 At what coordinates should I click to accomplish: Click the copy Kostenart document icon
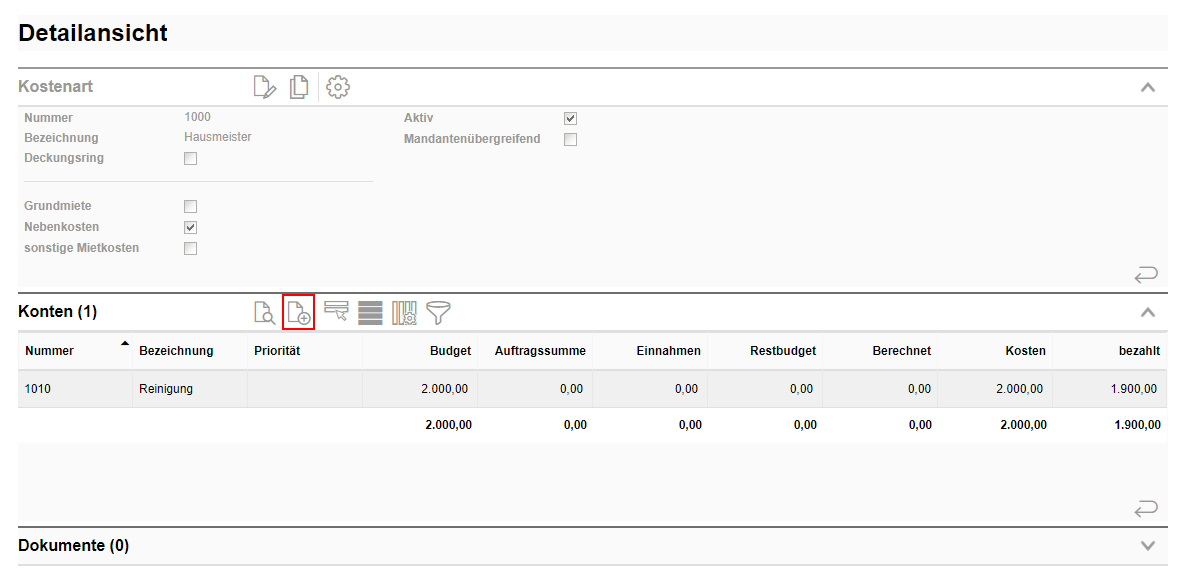[x=298, y=87]
